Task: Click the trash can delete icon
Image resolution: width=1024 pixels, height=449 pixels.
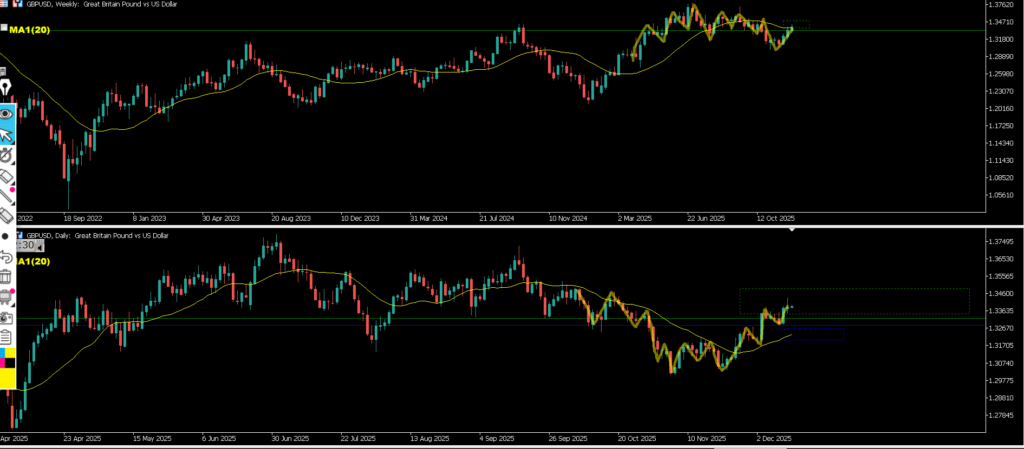Action: pos(5,276)
